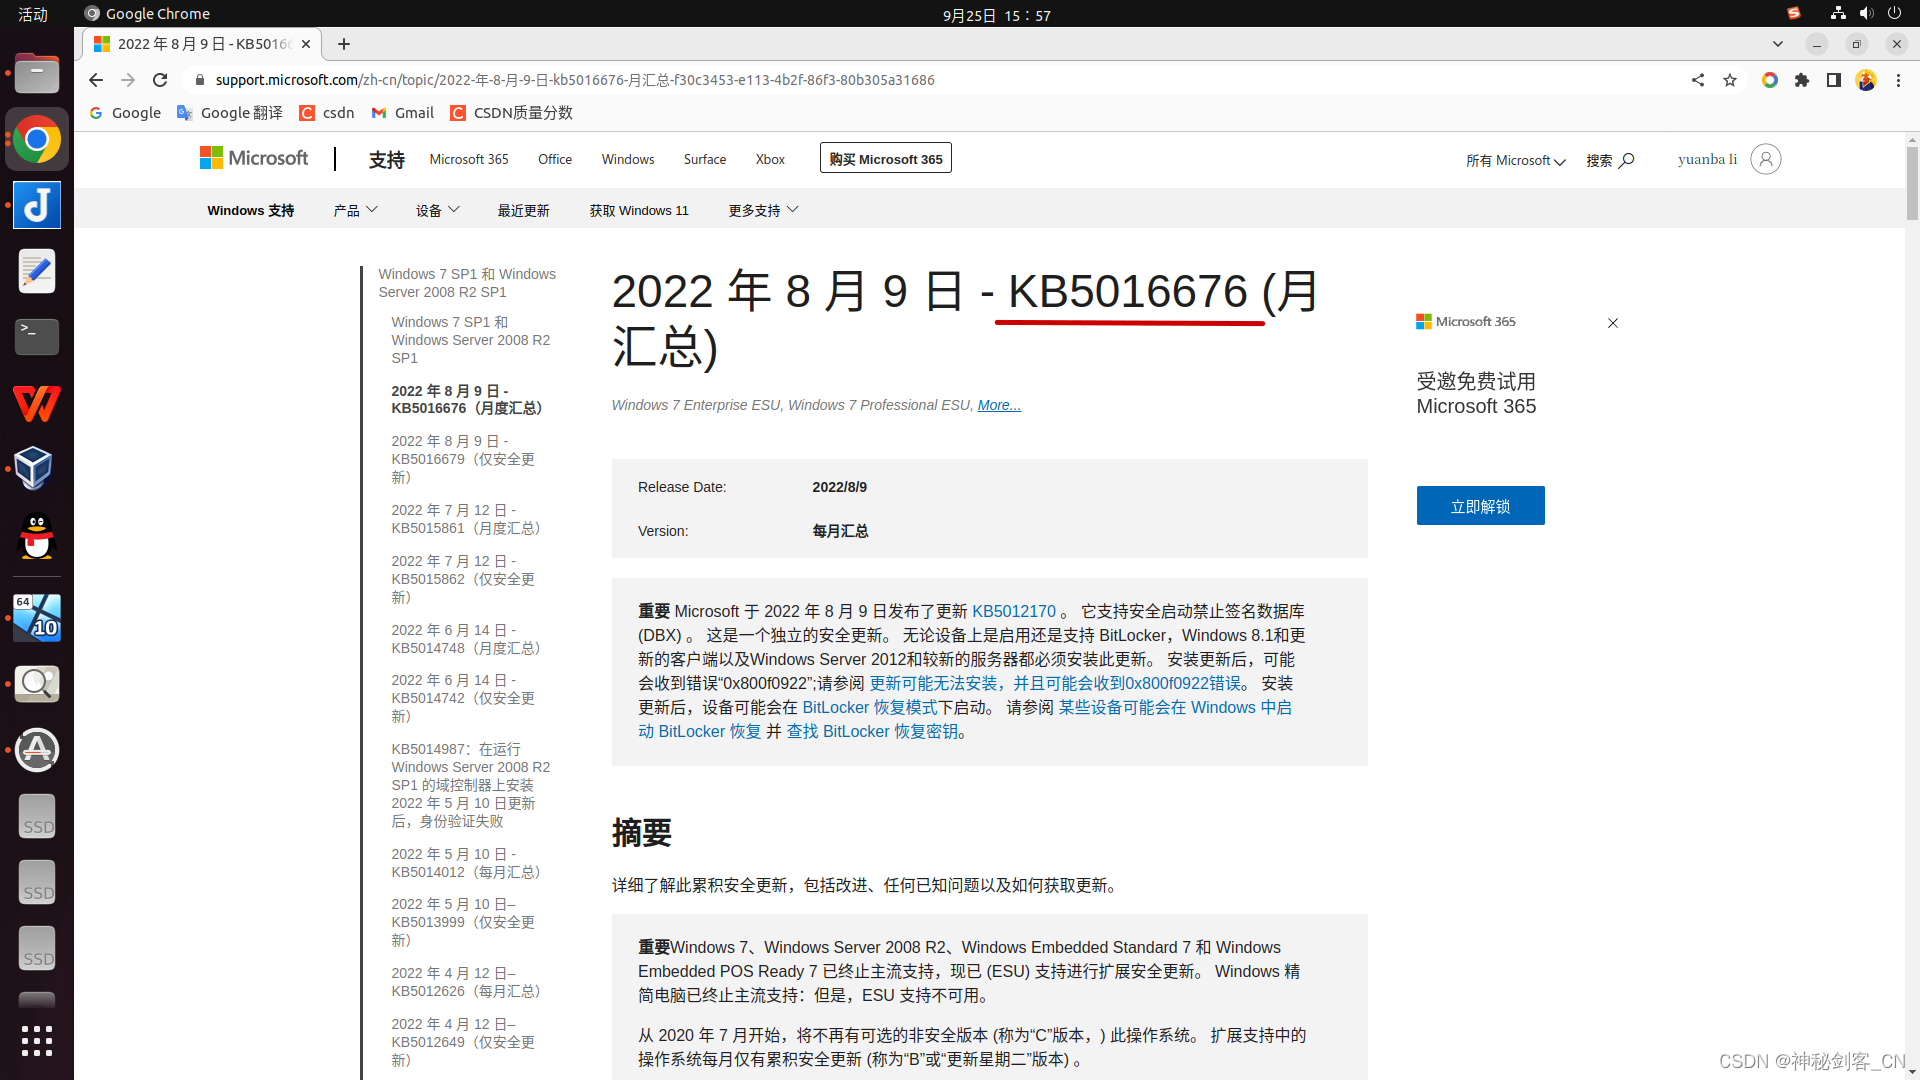Viewport: 1920px width, 1080px height.
Task: Select KB5012626 (每月汇总) in sidebar
Action: pyautogui.click(x=466, y=982)
